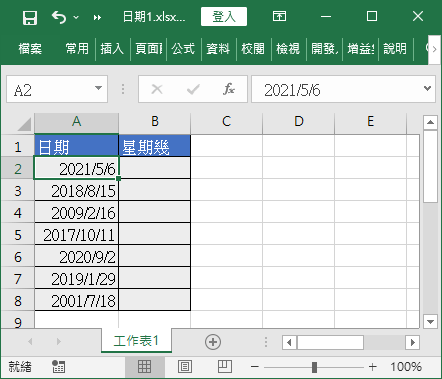Add a new sheet with the plus icon
The image size is (442, 379).
point(213,342)
